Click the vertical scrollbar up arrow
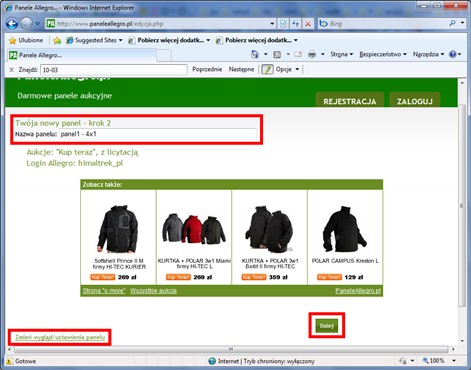This screenshot has width=471, height=370. click(x=462, y=83)
